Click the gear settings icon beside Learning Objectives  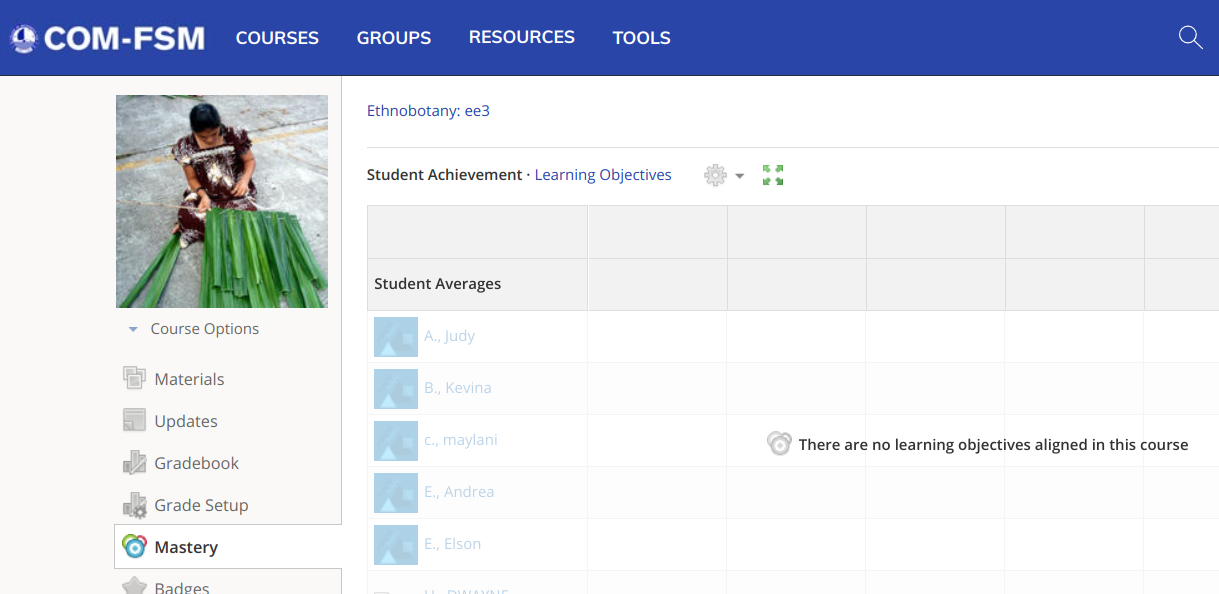(x=715, y=175)
